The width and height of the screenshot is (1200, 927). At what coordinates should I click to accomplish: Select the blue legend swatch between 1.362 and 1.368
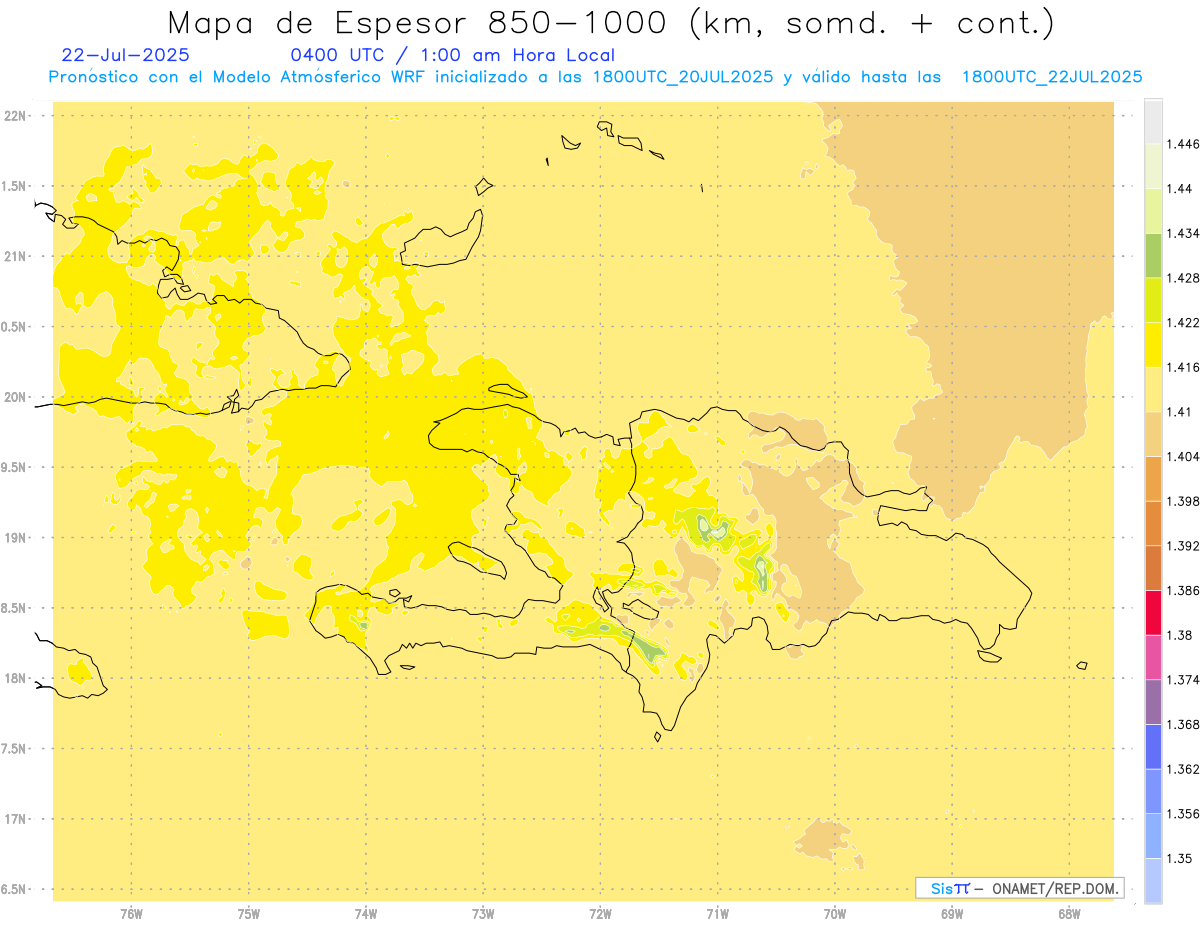coord(1153,746)
